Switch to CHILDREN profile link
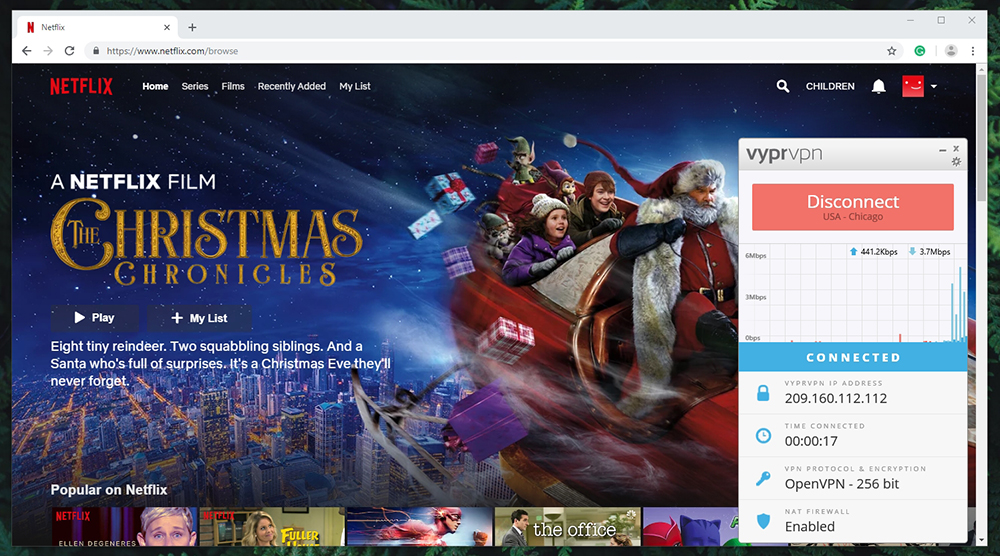Viewport: 1000px width, 556px height. pyautogui.click(x=830, y=86)
